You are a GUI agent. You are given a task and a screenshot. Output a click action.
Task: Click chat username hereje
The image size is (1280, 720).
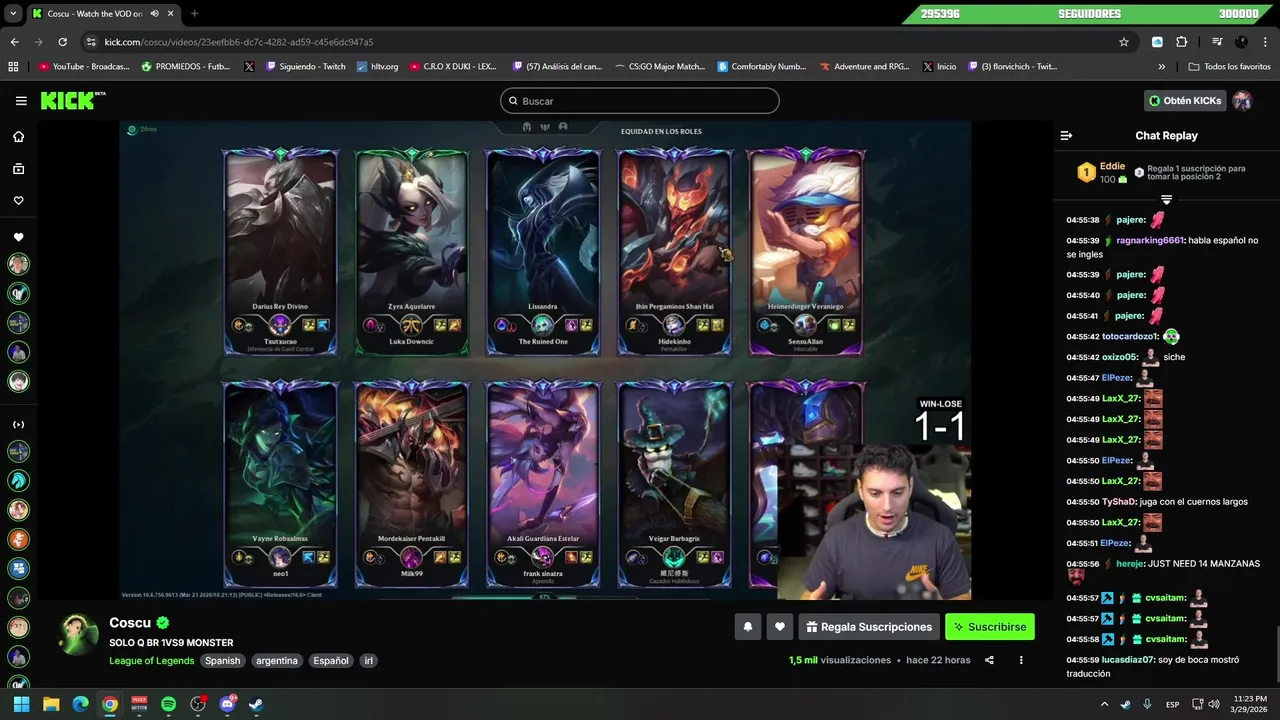tap(1130, 564)
